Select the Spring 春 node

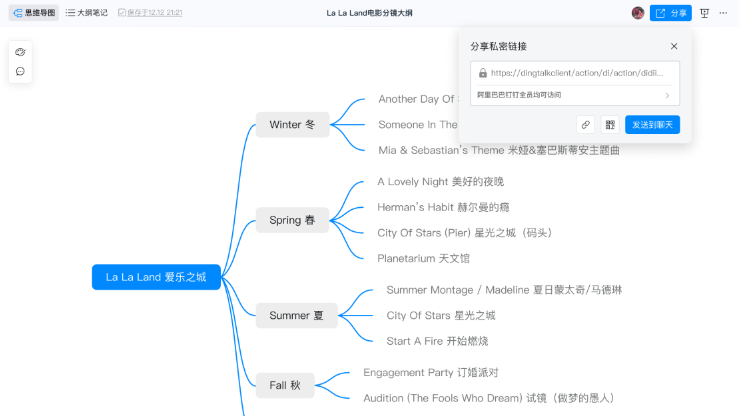coord(292,220)
